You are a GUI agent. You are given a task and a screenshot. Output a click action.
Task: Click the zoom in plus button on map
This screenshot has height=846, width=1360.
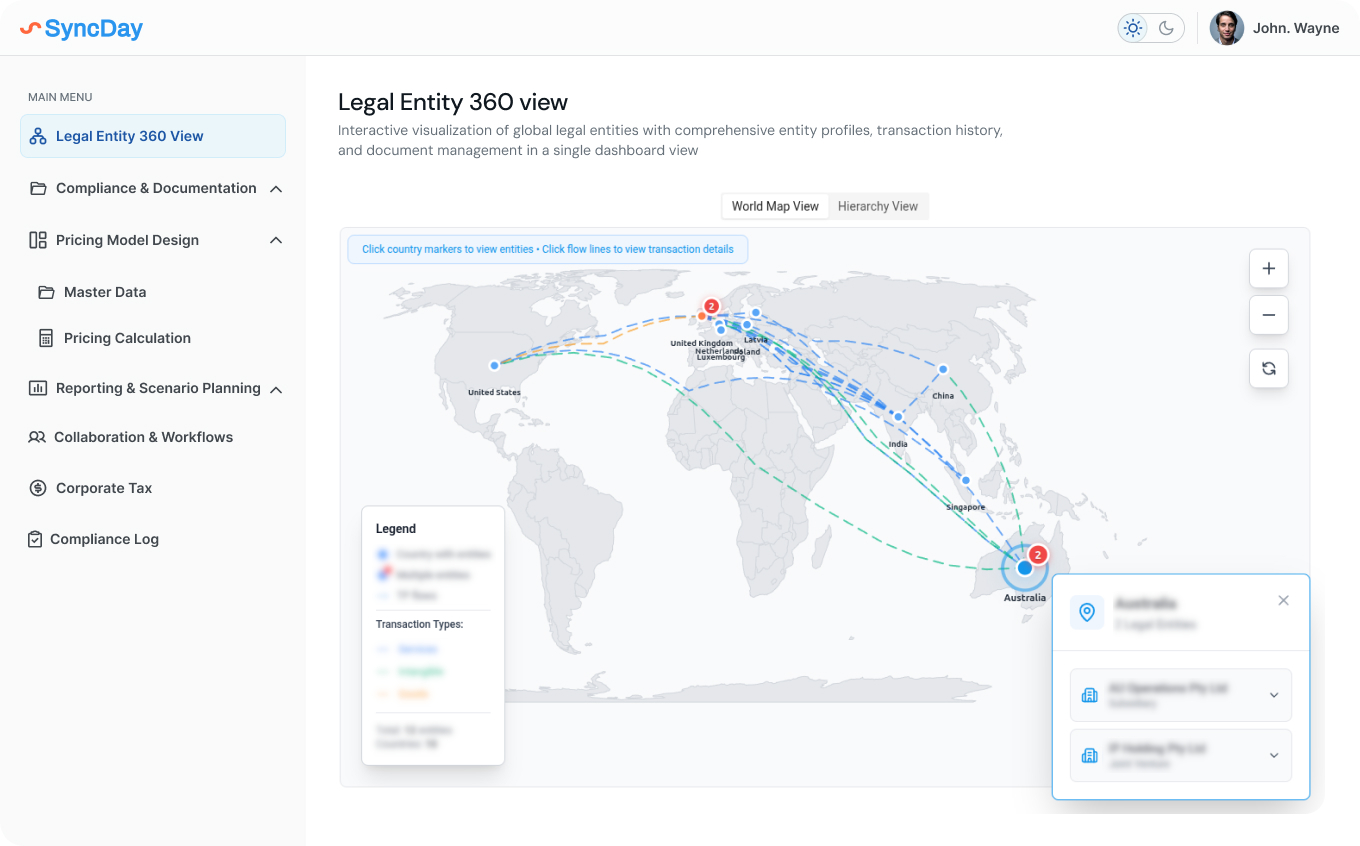1268,268
